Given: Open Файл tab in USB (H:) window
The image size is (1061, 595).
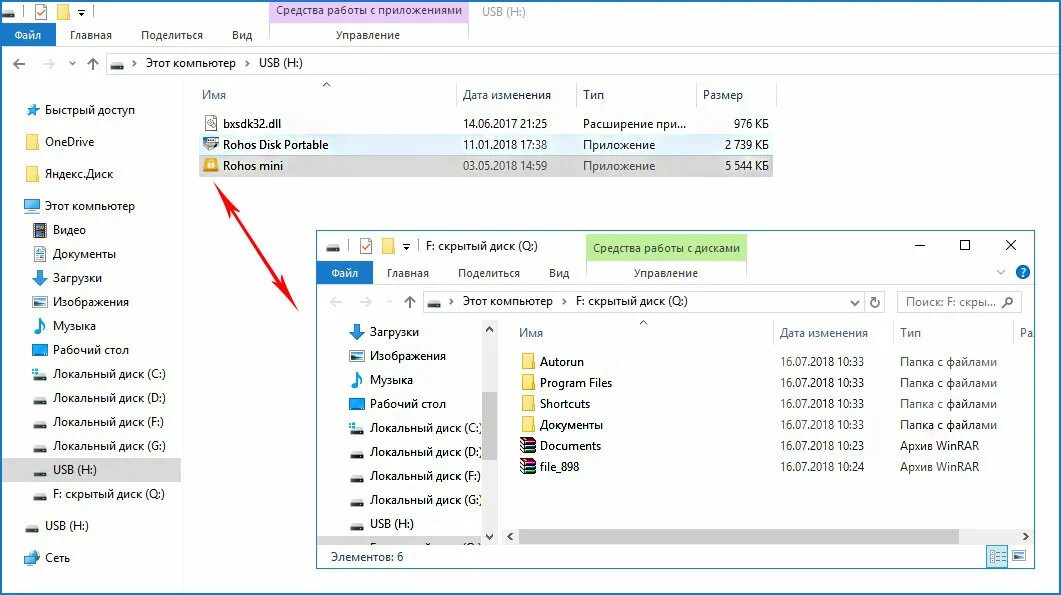Looking at the screenshot, I should click(x=28, y=35).
